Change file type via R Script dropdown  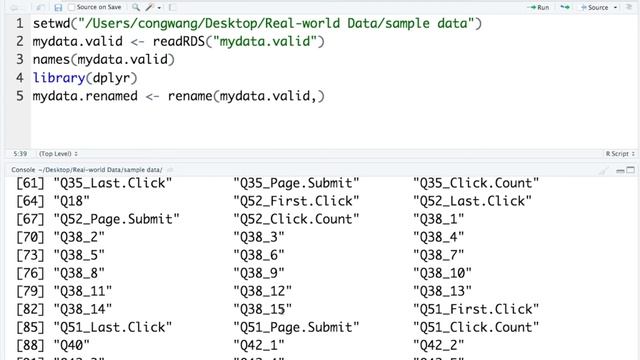[x=620, y=154]
